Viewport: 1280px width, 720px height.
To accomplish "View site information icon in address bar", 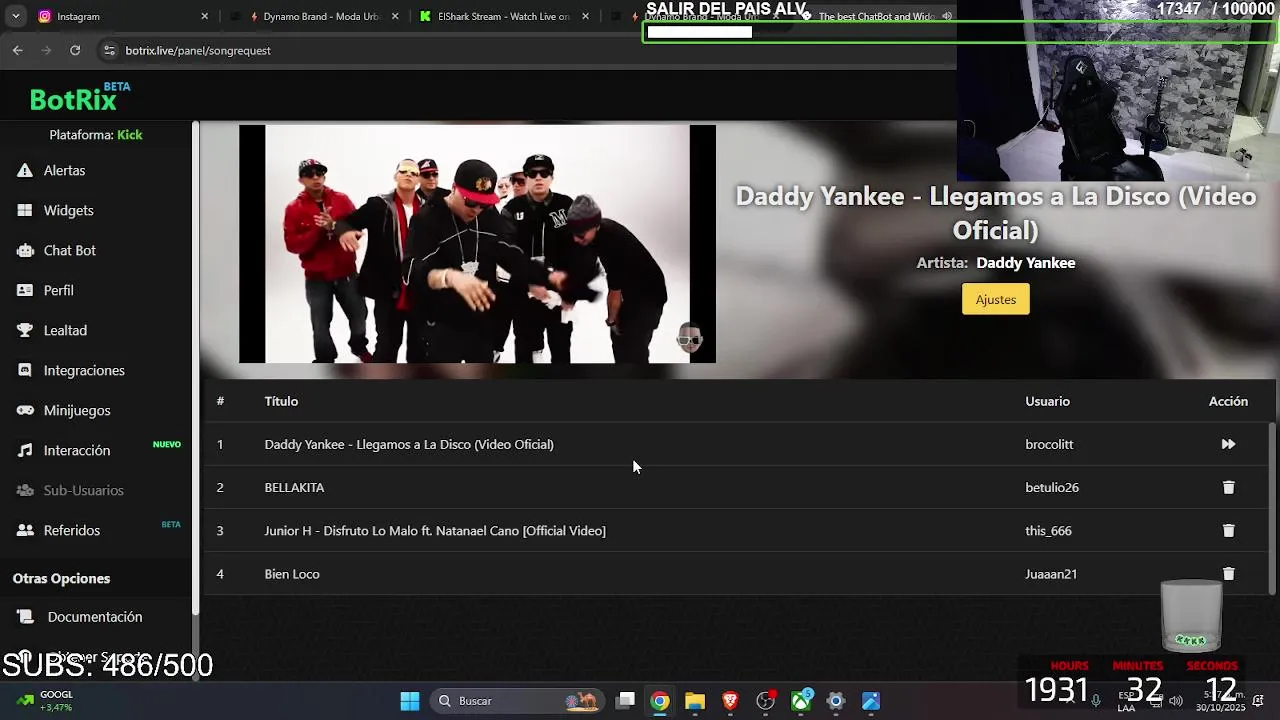I will pyautogui.click(x=109, y=50).
